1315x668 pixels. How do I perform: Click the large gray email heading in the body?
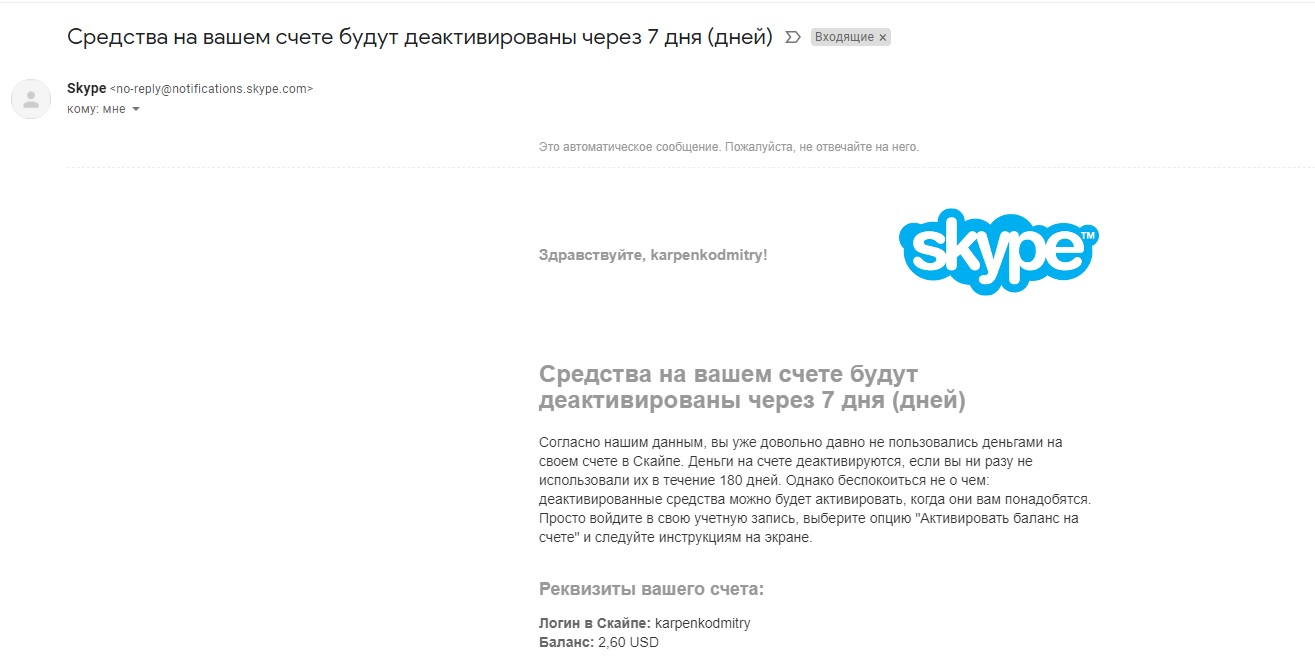pyautogui.click(x=751, y=388)
